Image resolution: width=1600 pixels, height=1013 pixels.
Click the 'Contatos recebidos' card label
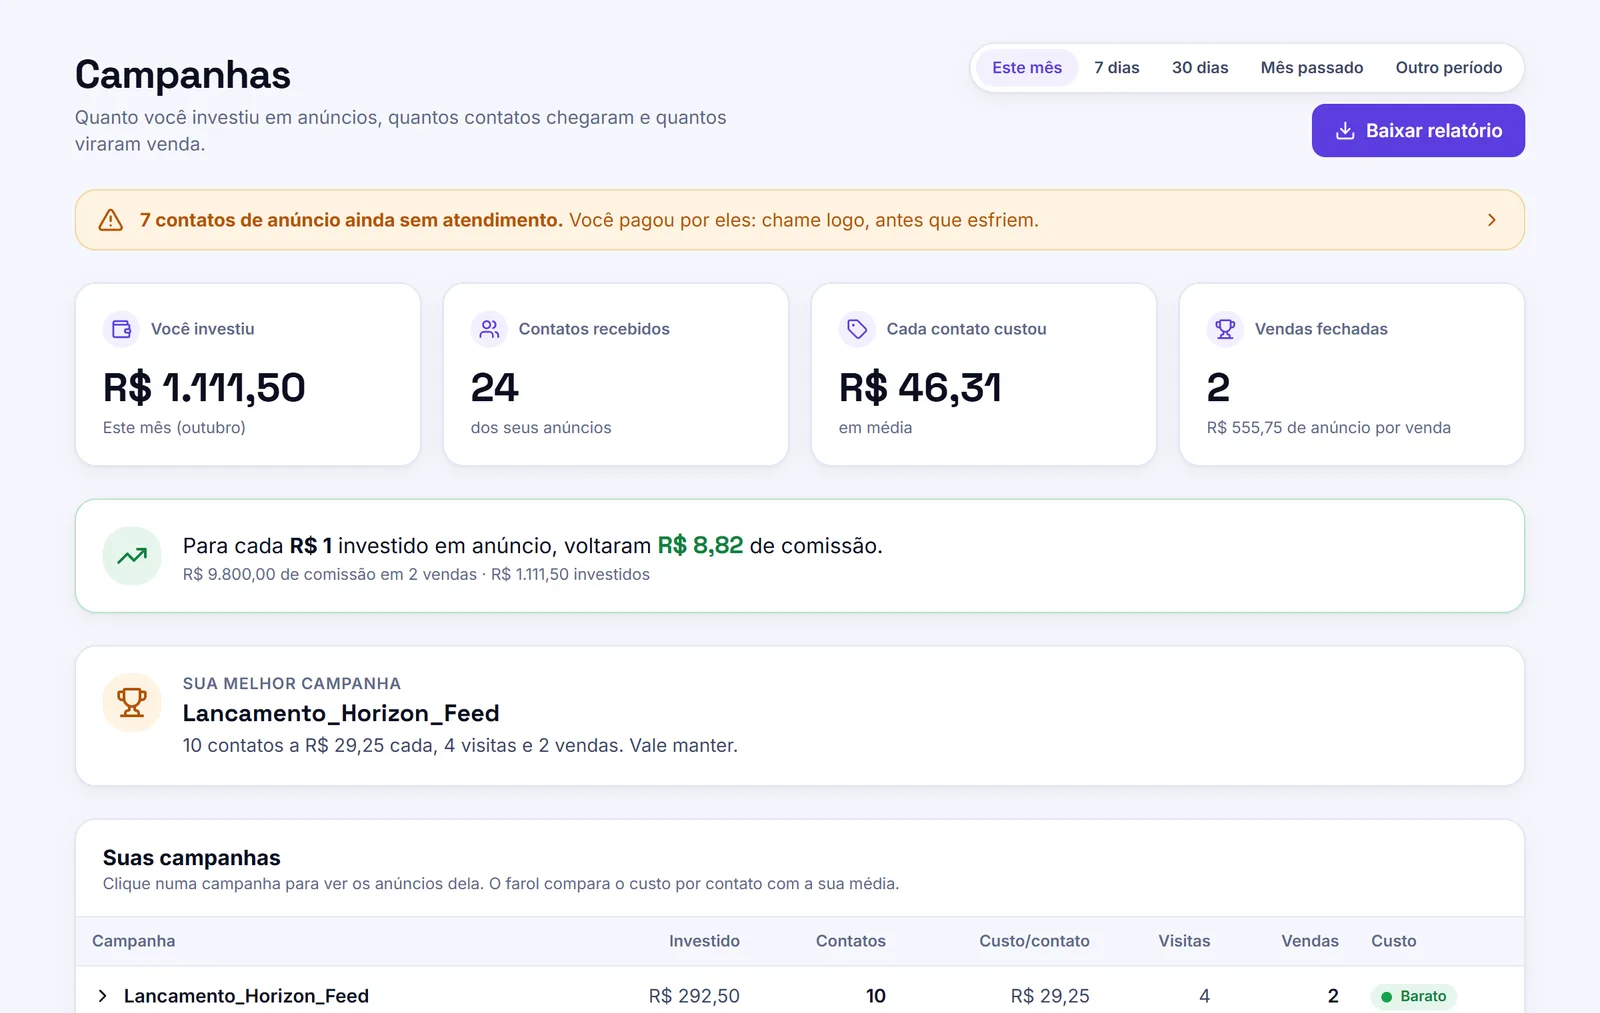click(594, 329)
